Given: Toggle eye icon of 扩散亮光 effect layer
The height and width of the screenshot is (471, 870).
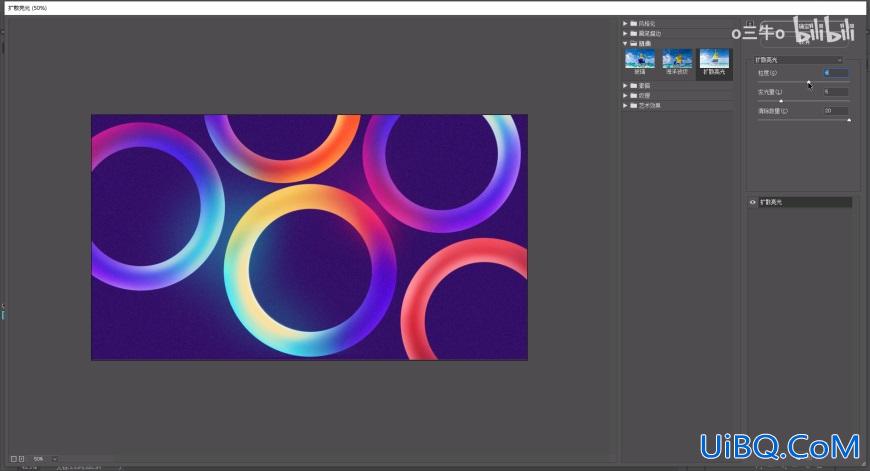Looking at the screenshot, I should (753, 202).
